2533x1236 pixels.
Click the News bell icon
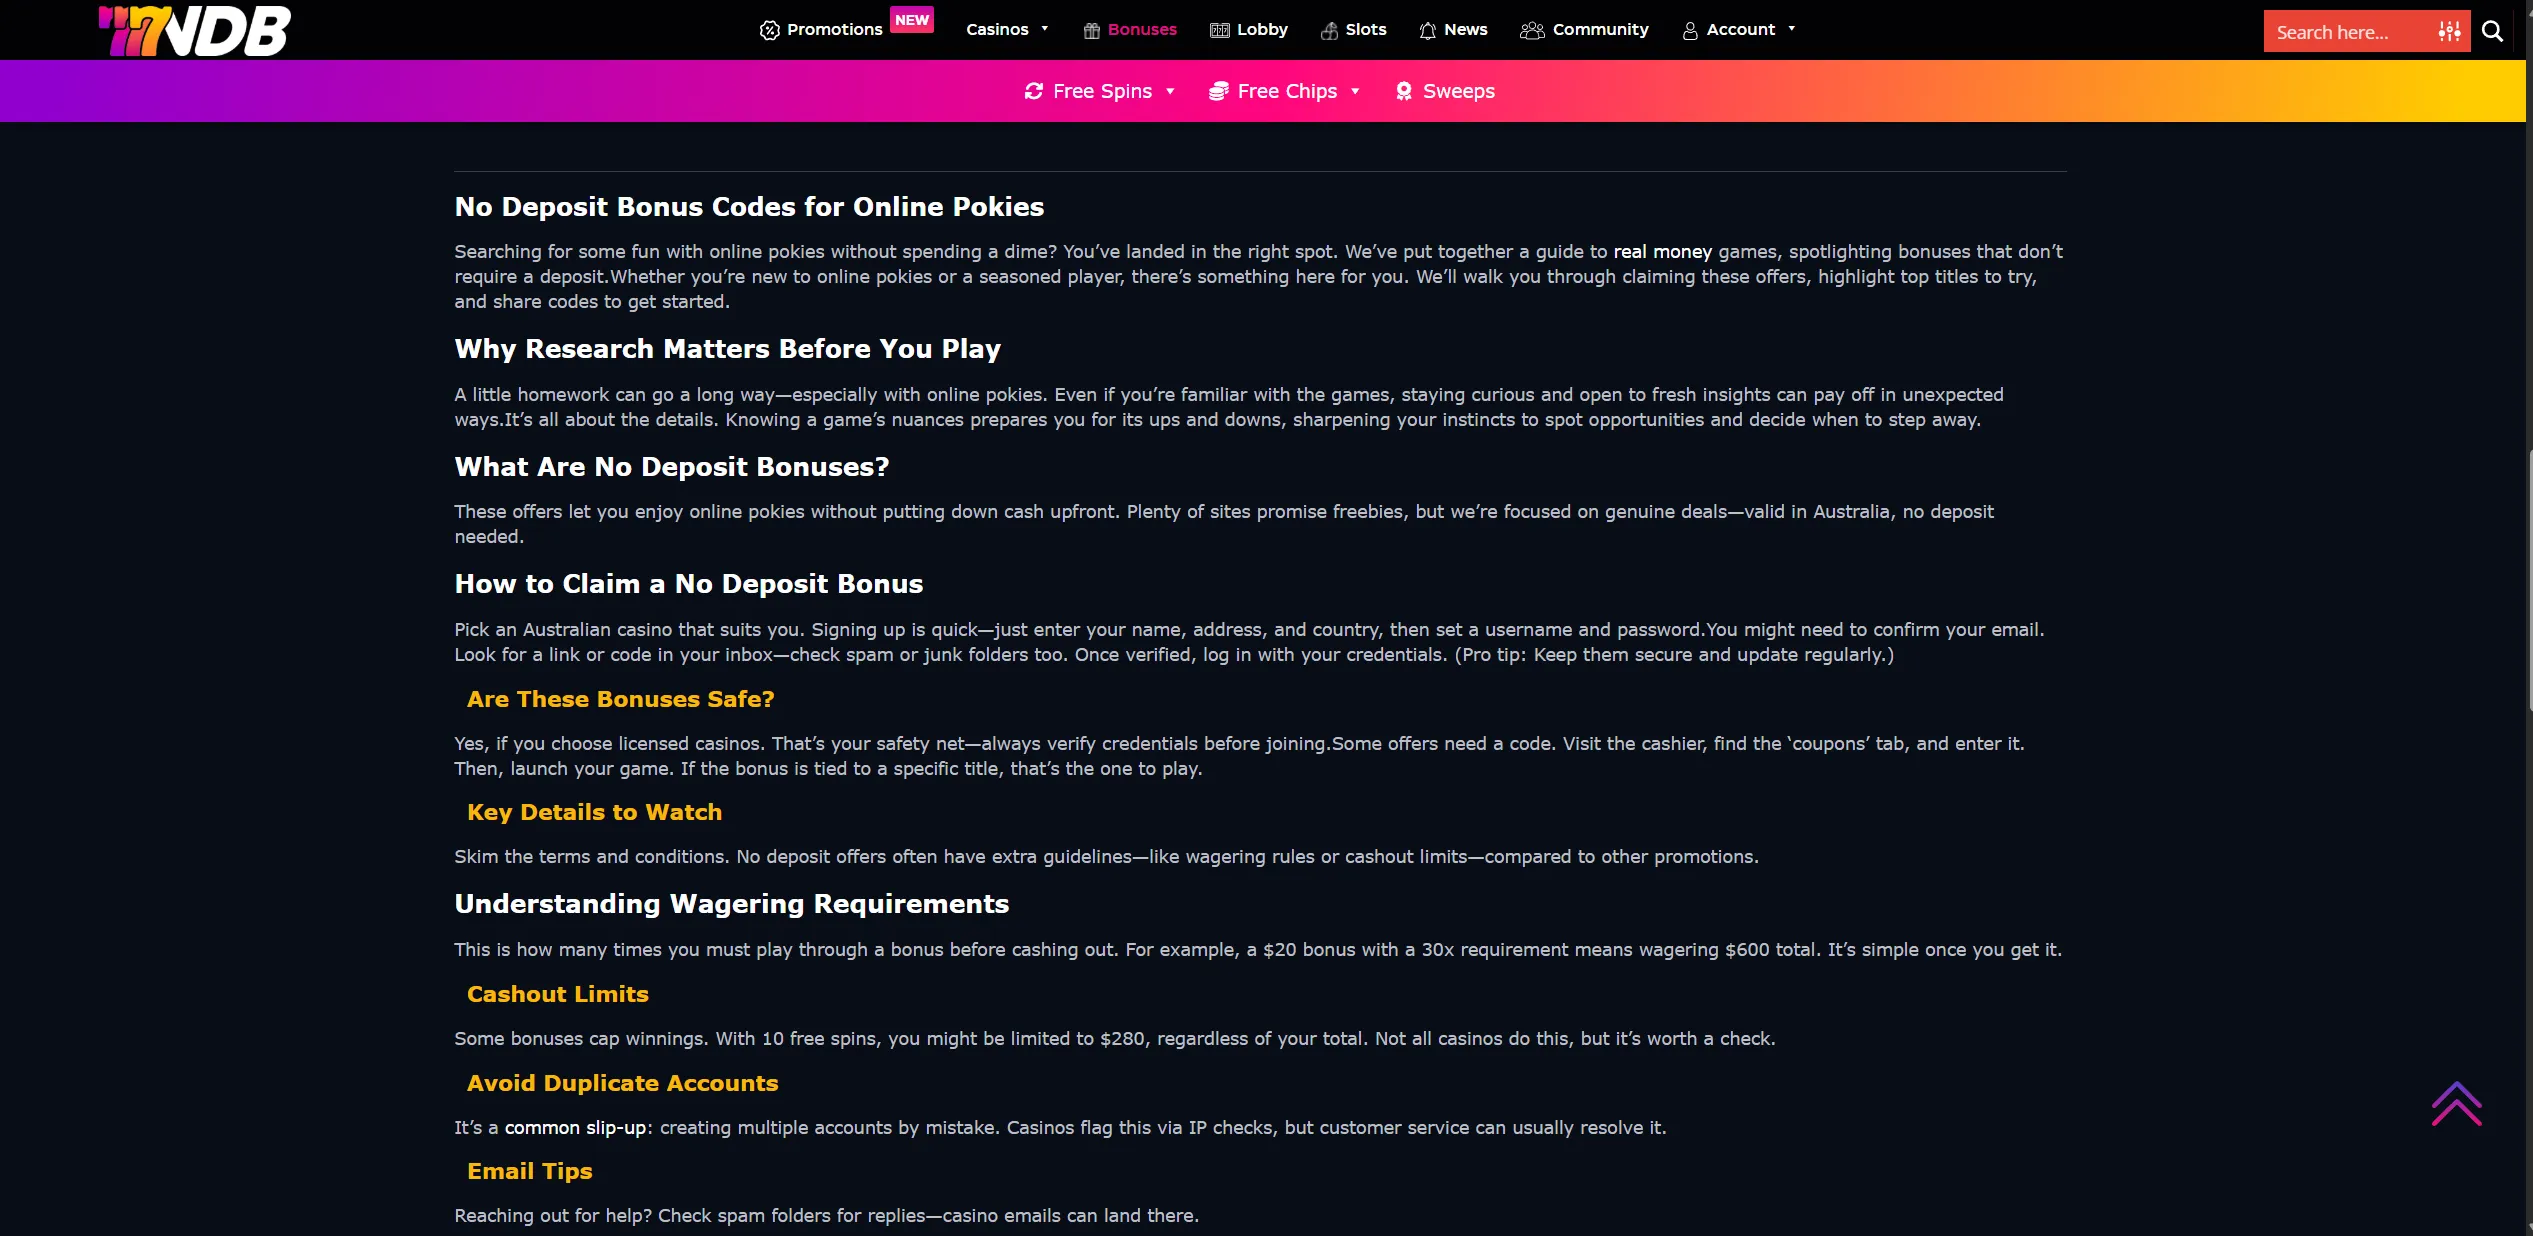[1428, 30]
